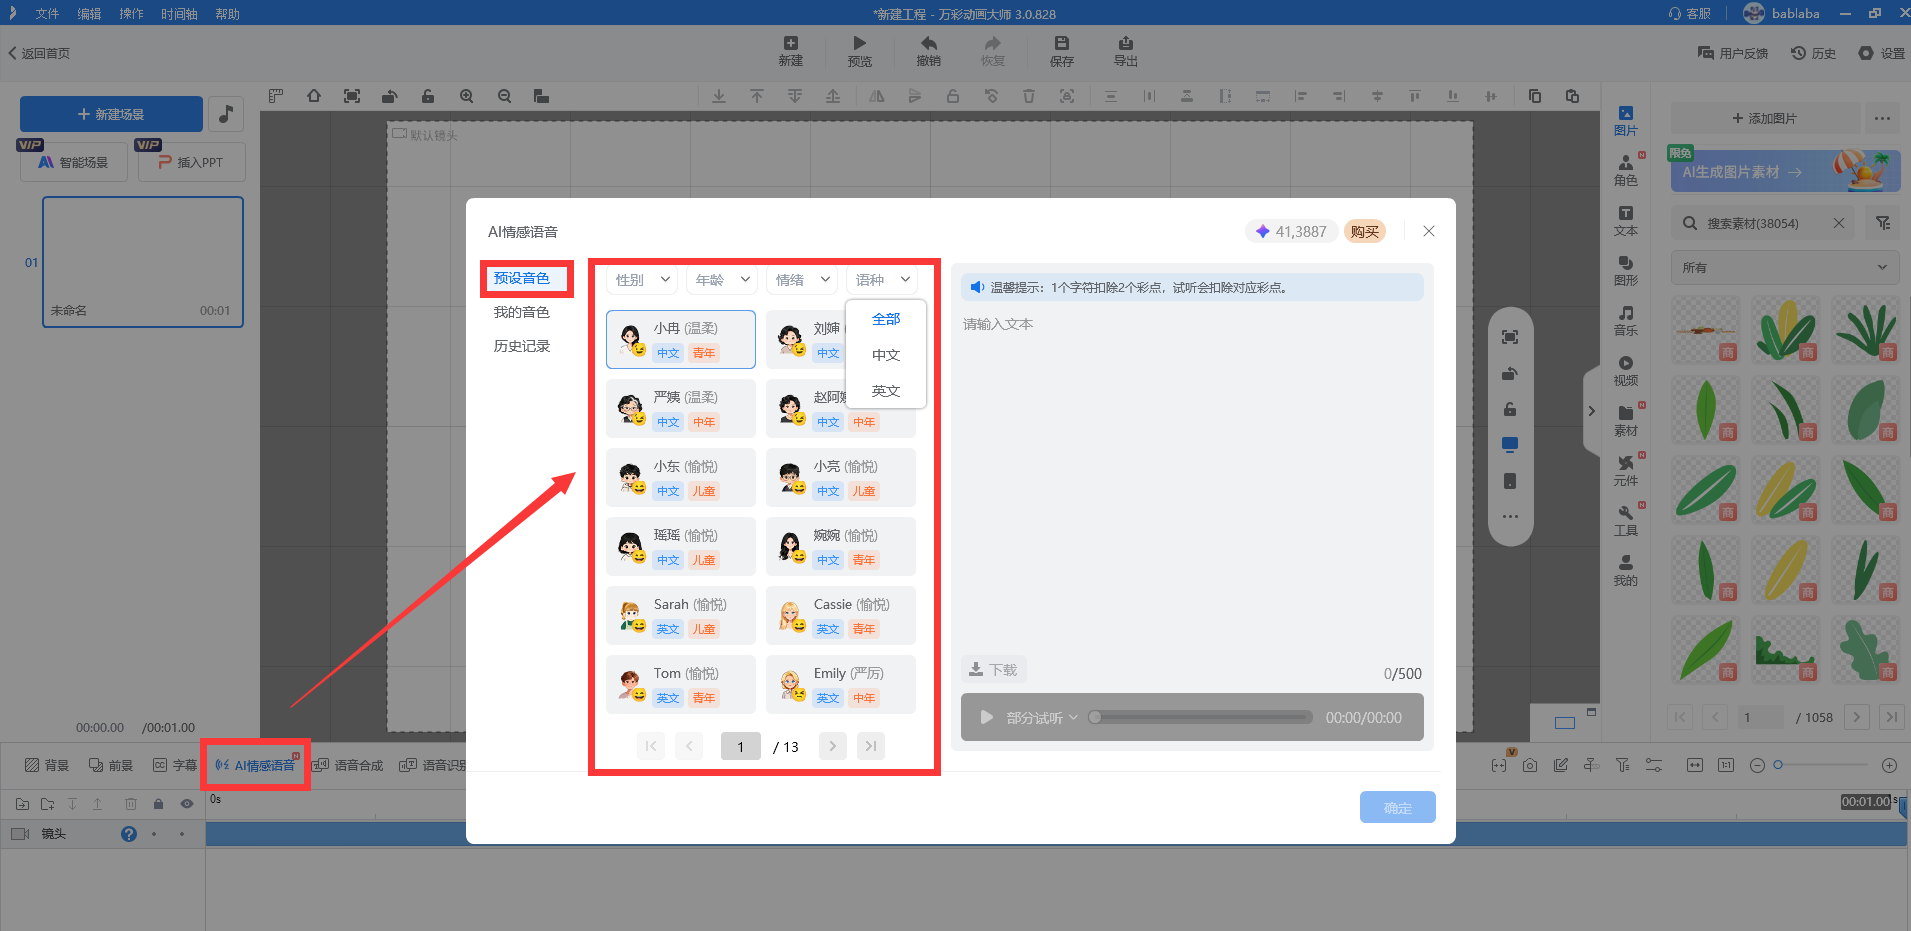Select the 小冉 (温柔) voice card
This screenshot has width=1911, height=931.
point(680,340)
